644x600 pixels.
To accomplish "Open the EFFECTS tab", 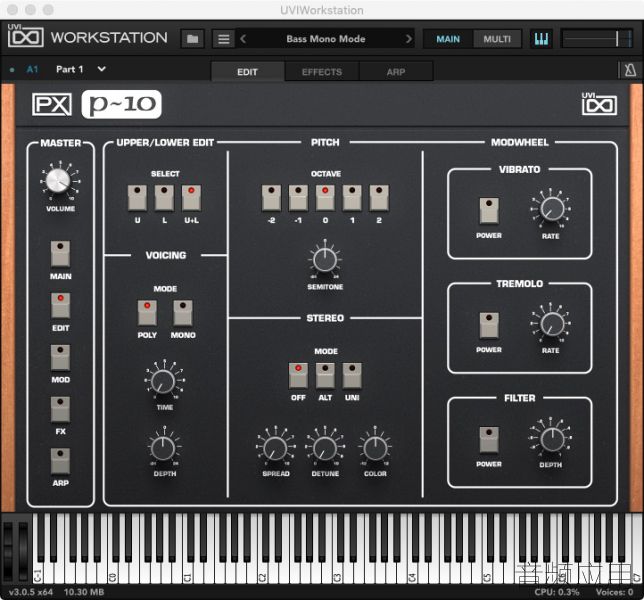I will tap(322, 72).
